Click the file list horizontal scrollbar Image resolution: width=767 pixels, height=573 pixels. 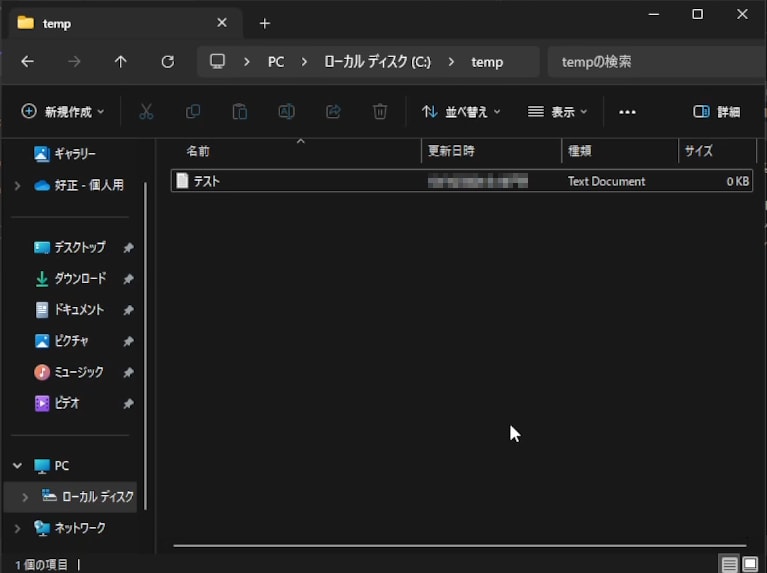pyautogui.click(x=460, y=546)
